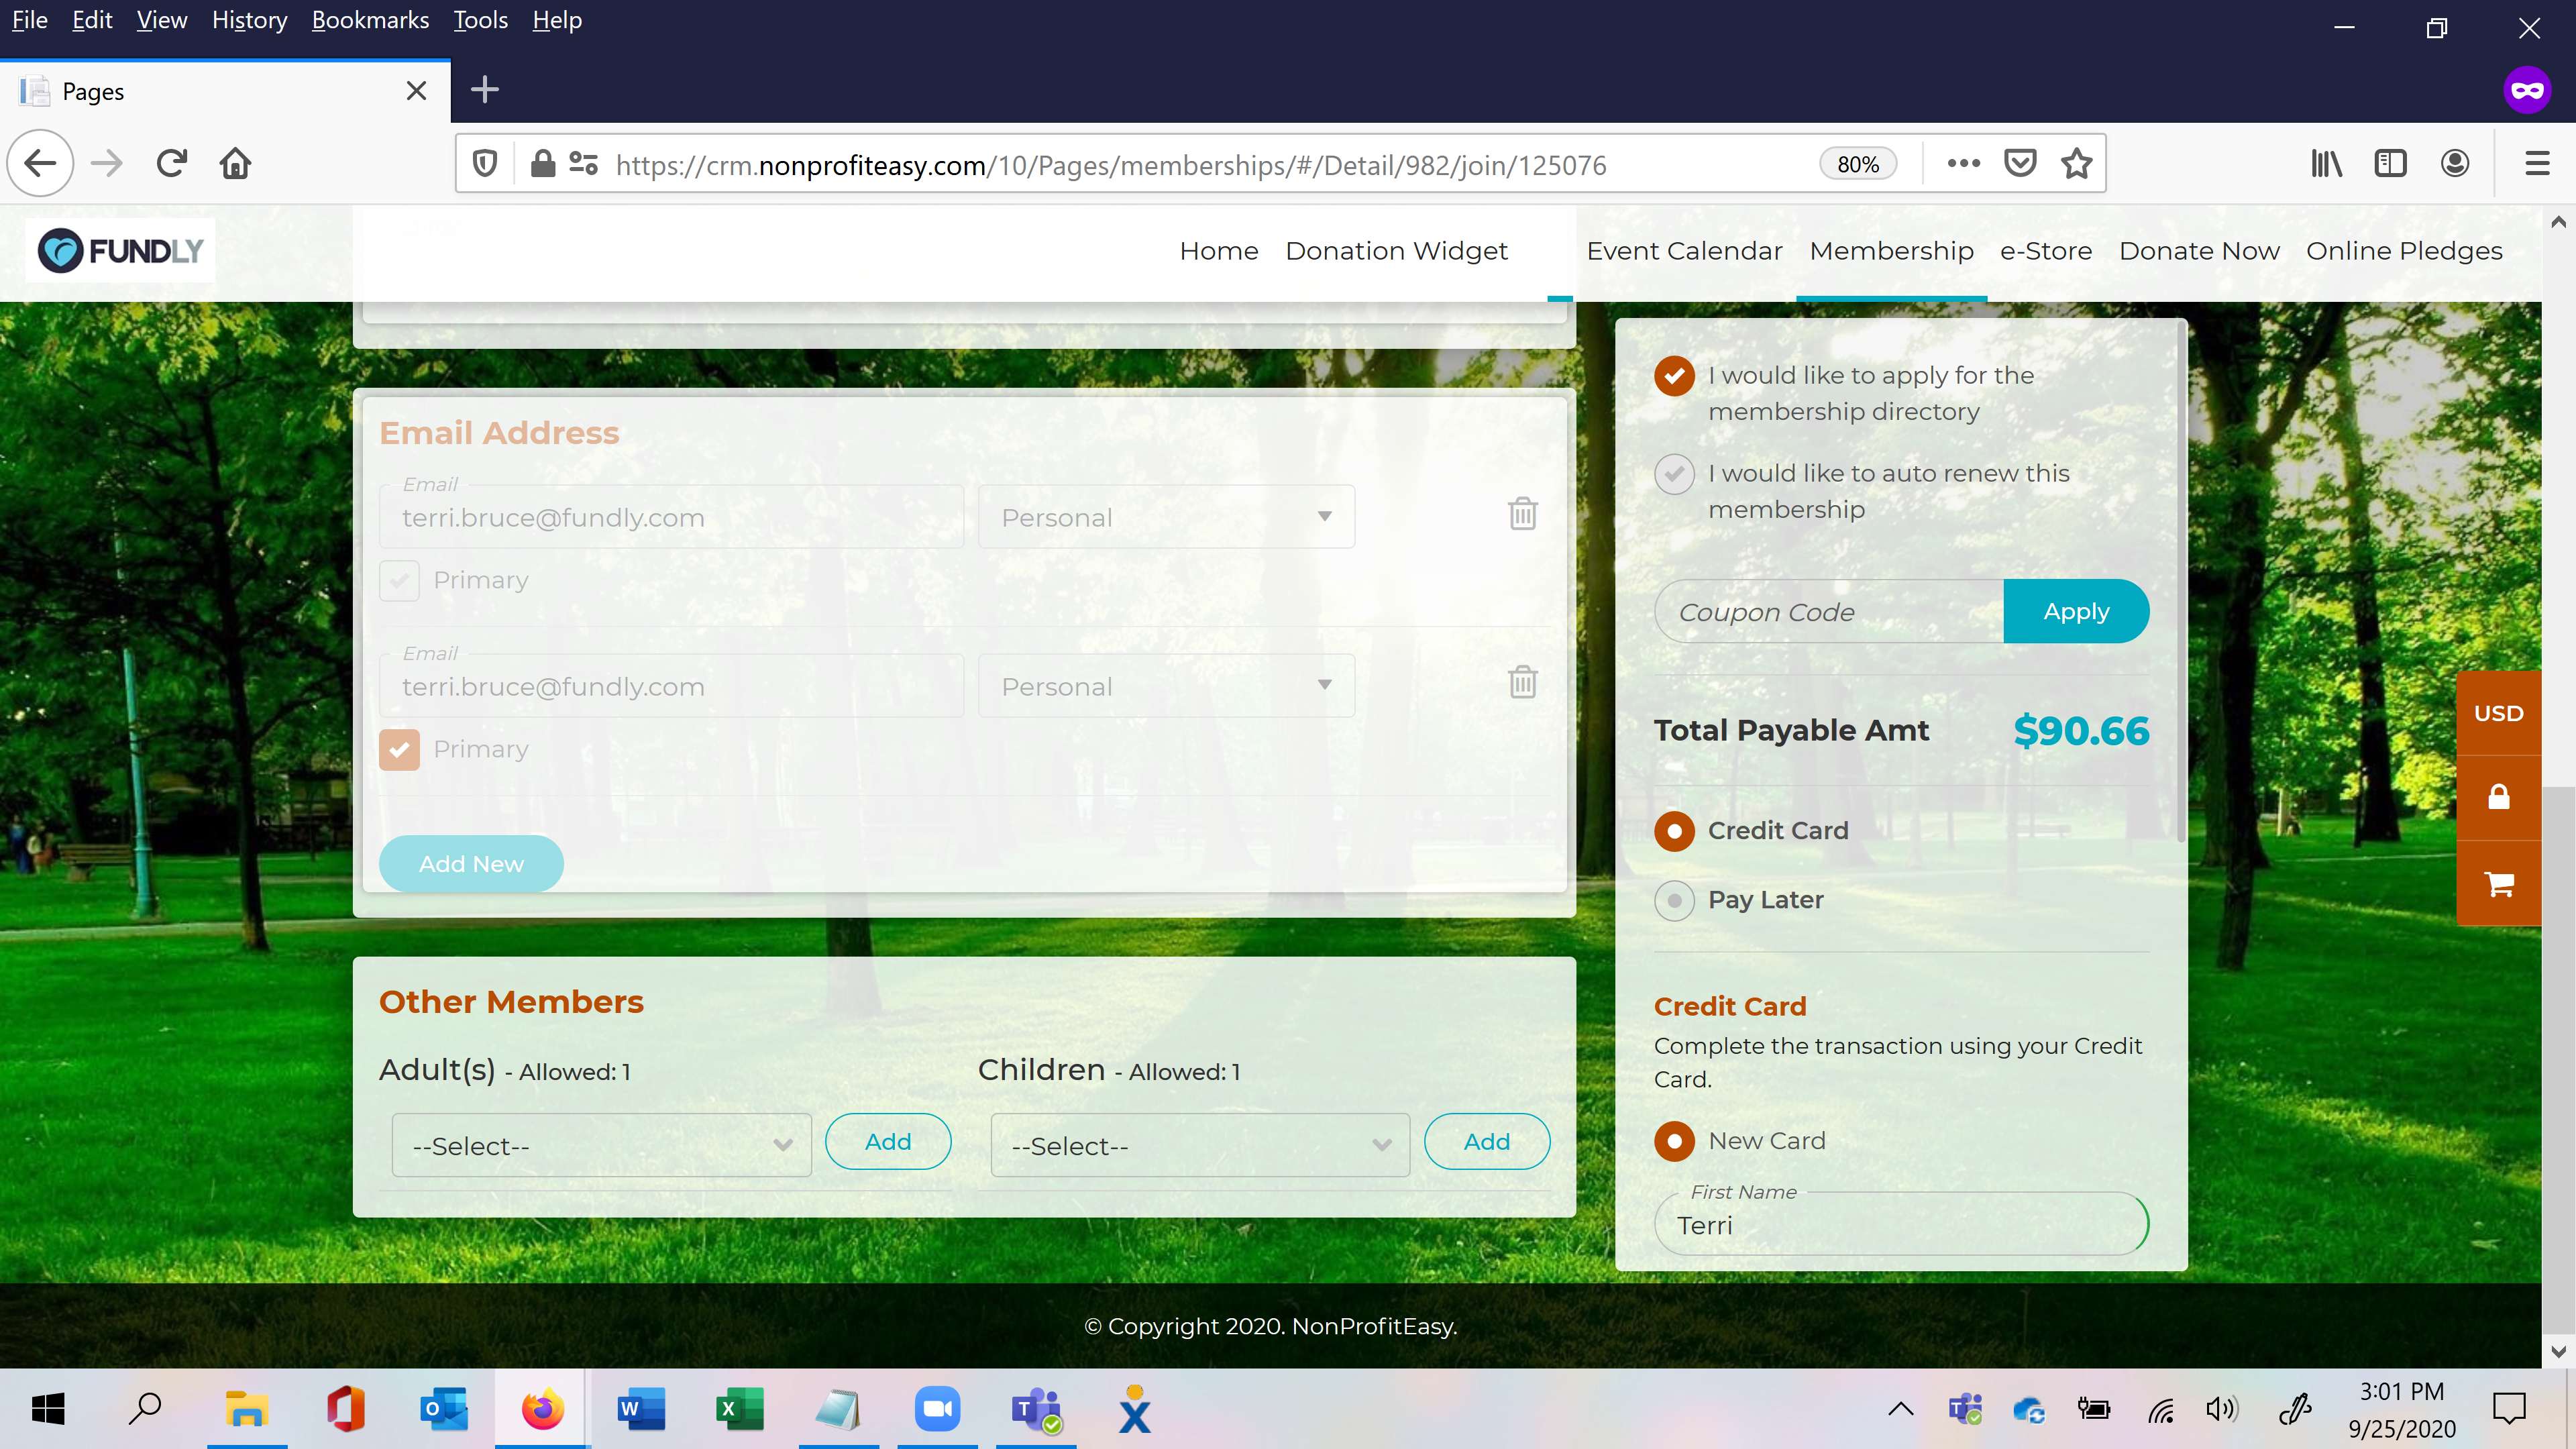Open Windows Start menu
This screenshot has width=2576, height=1449.
[x=48, y=1409]
